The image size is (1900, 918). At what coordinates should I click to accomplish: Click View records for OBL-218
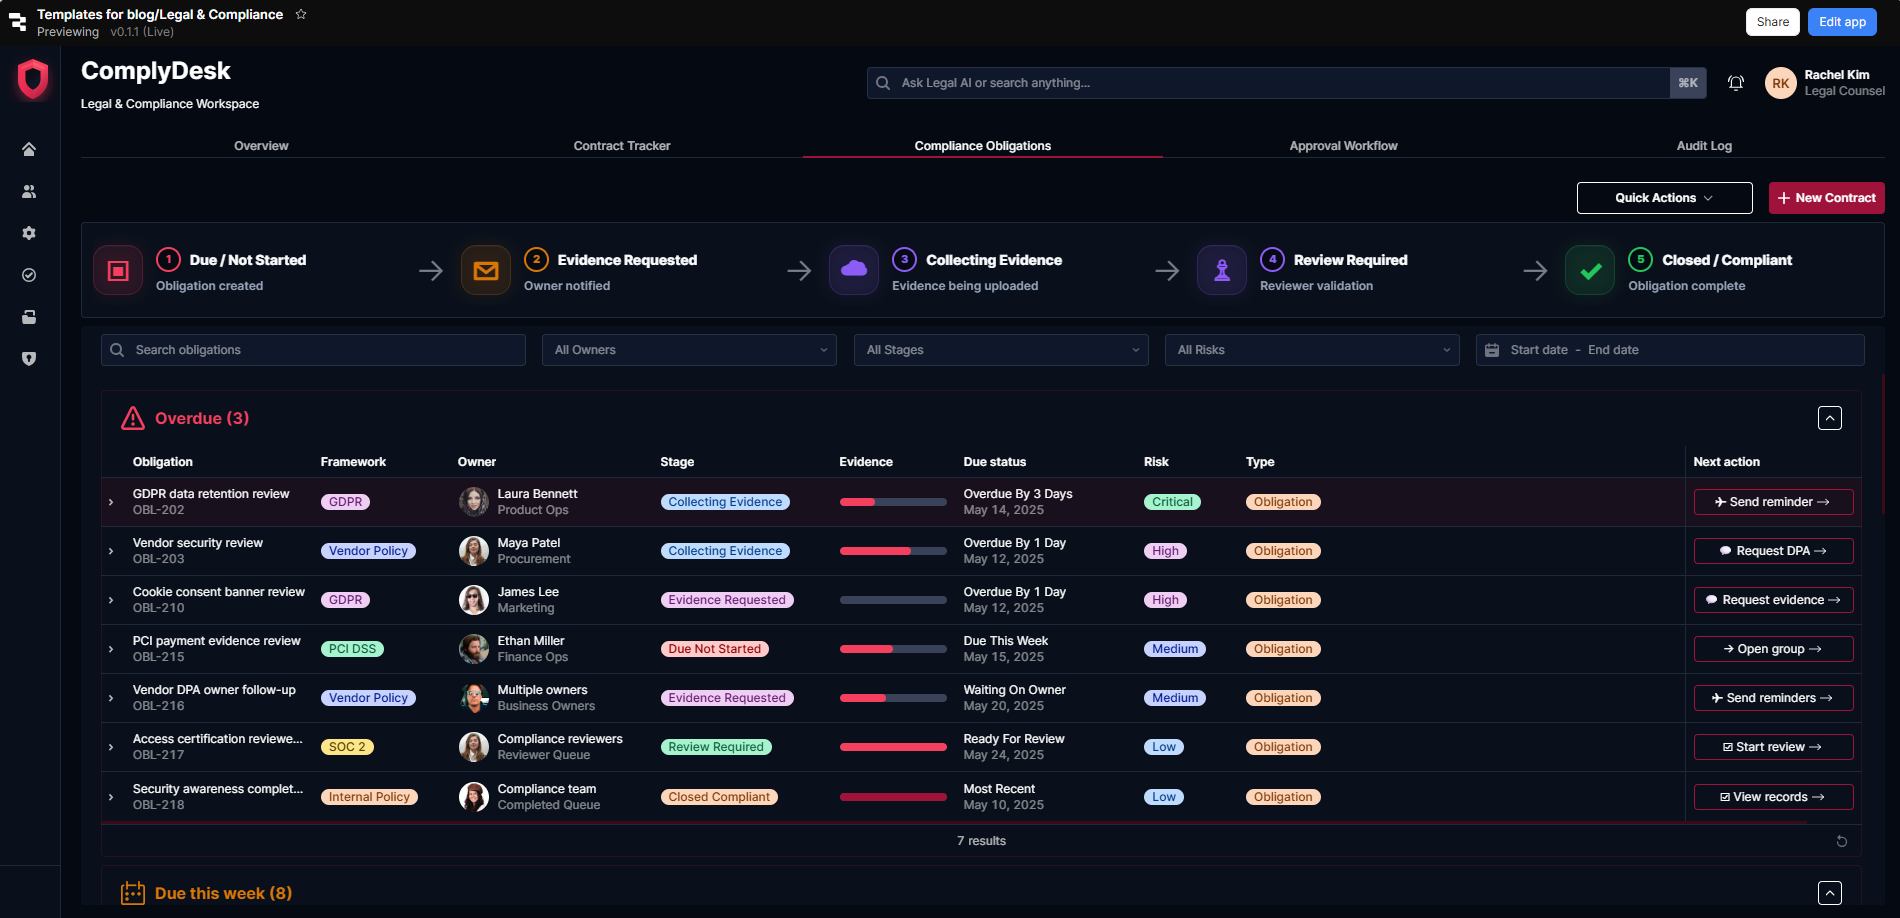(1773, 797)
